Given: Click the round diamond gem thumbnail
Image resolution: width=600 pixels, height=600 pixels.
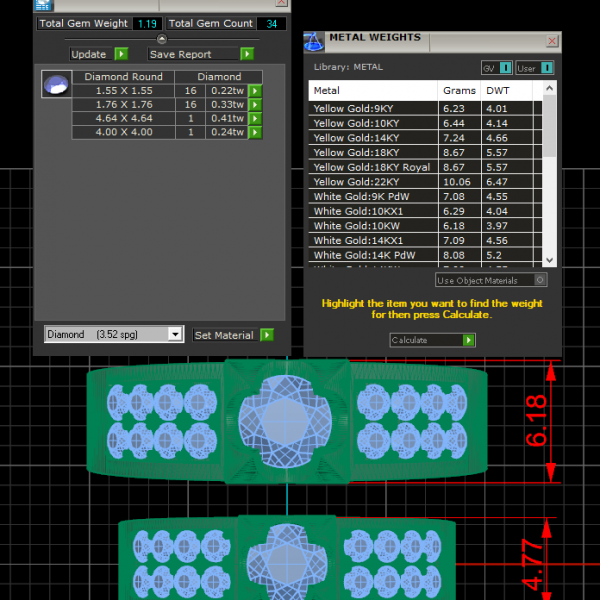Looking at the screenshot, I should click(57, 85).
